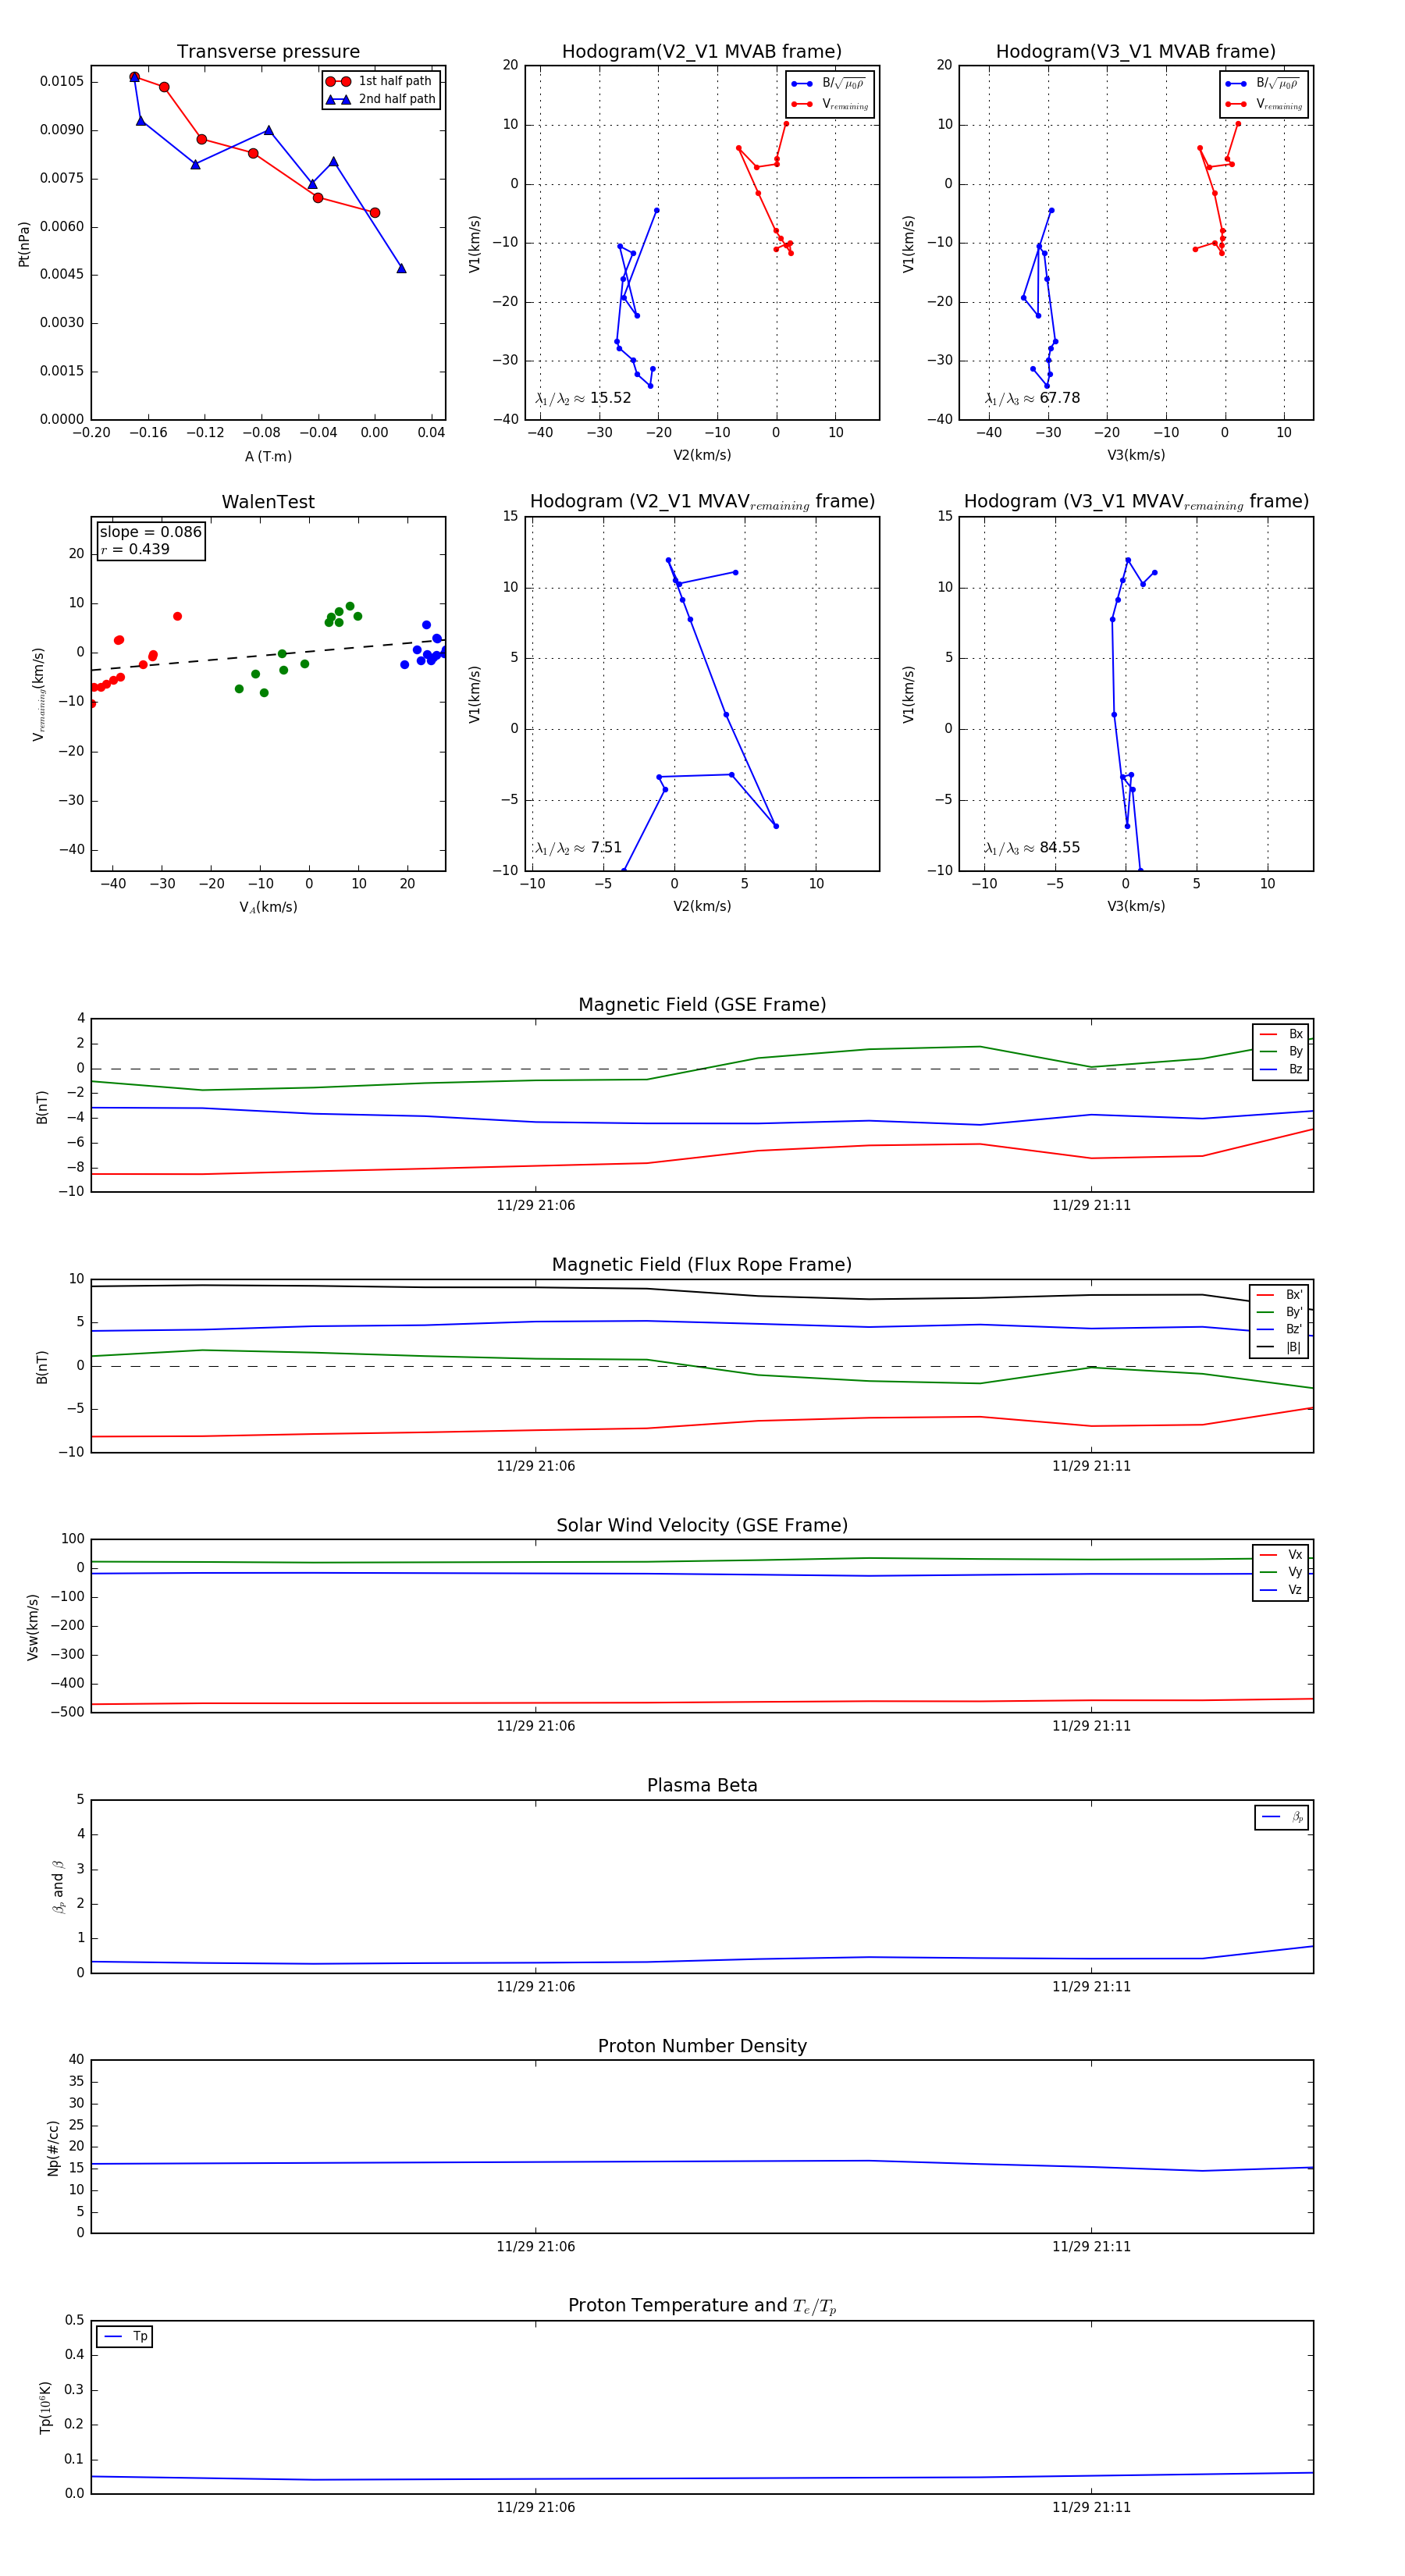Screen dimensions: 1405x2576
Task: Select the "Bz'" legend entry in Flux Rope plot
Action: [x=1279, y=1329]
